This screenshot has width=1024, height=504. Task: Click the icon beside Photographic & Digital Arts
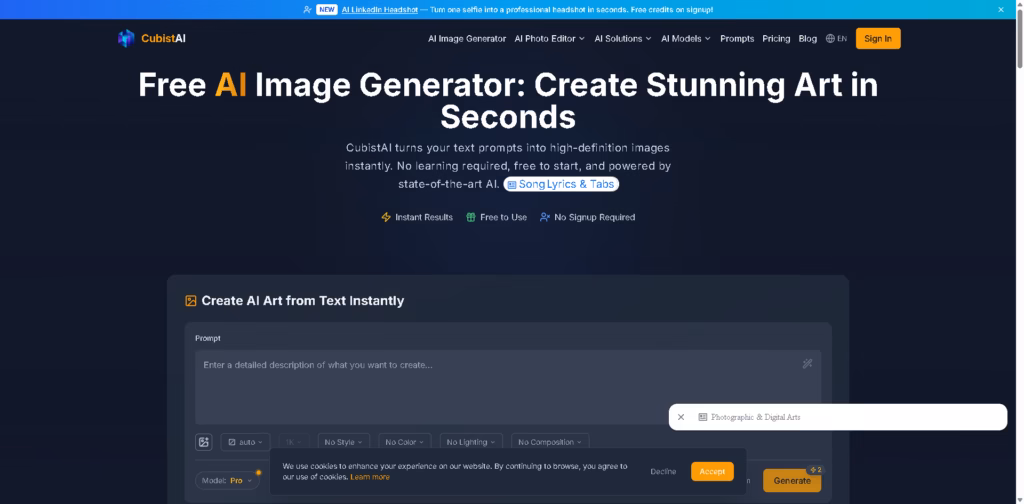pyautogui.click(x=703, y=417)
